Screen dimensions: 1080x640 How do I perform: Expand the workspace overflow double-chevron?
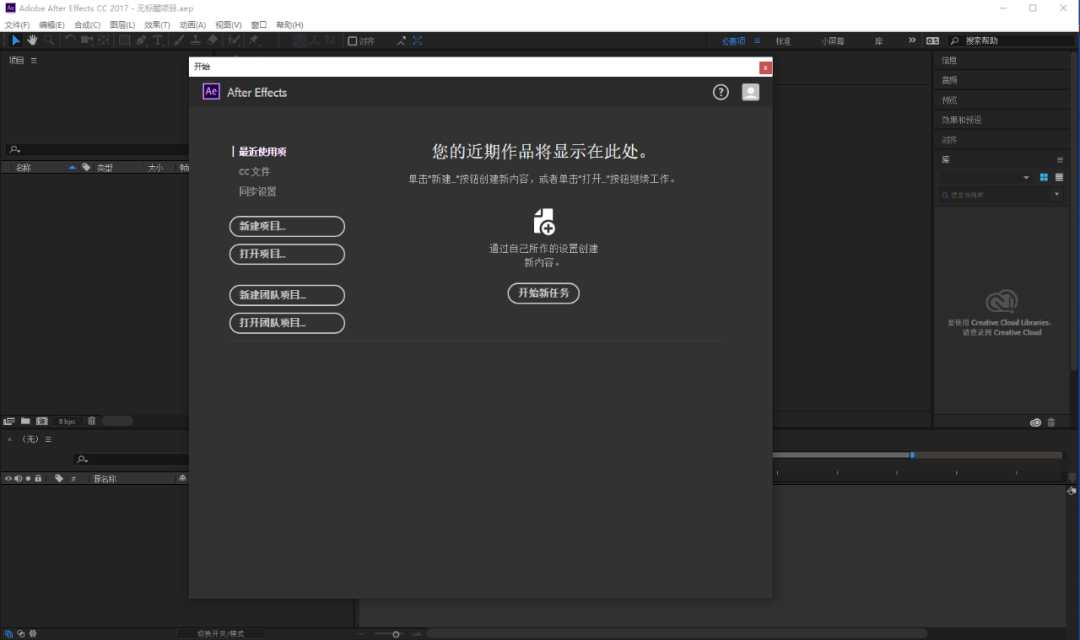tap(912, 41)
